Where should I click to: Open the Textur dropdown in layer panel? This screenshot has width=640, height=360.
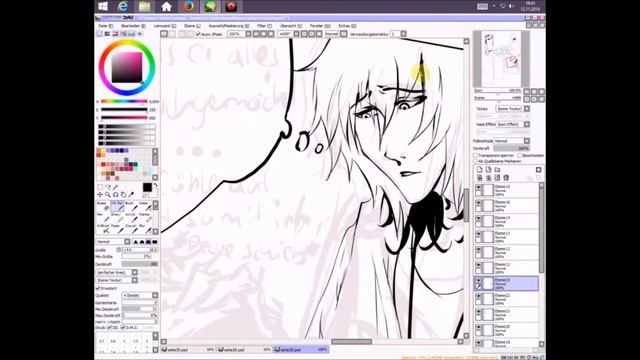(x=527, y=109)
